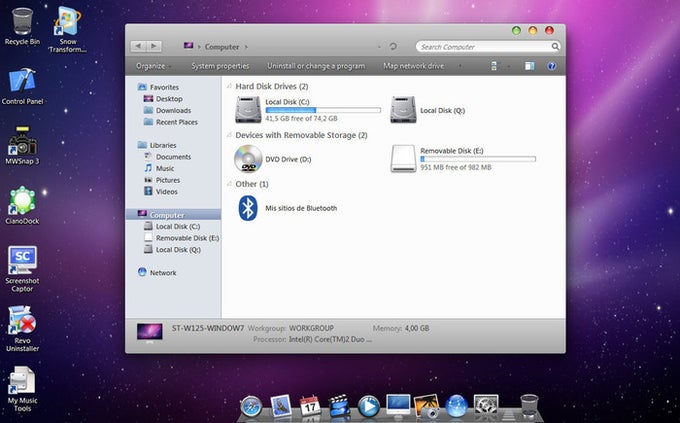The image size is (680, 423).
Task: Collapse the Hard Disk Drives group
Action: pyautogui.click(x=229, y=86)
